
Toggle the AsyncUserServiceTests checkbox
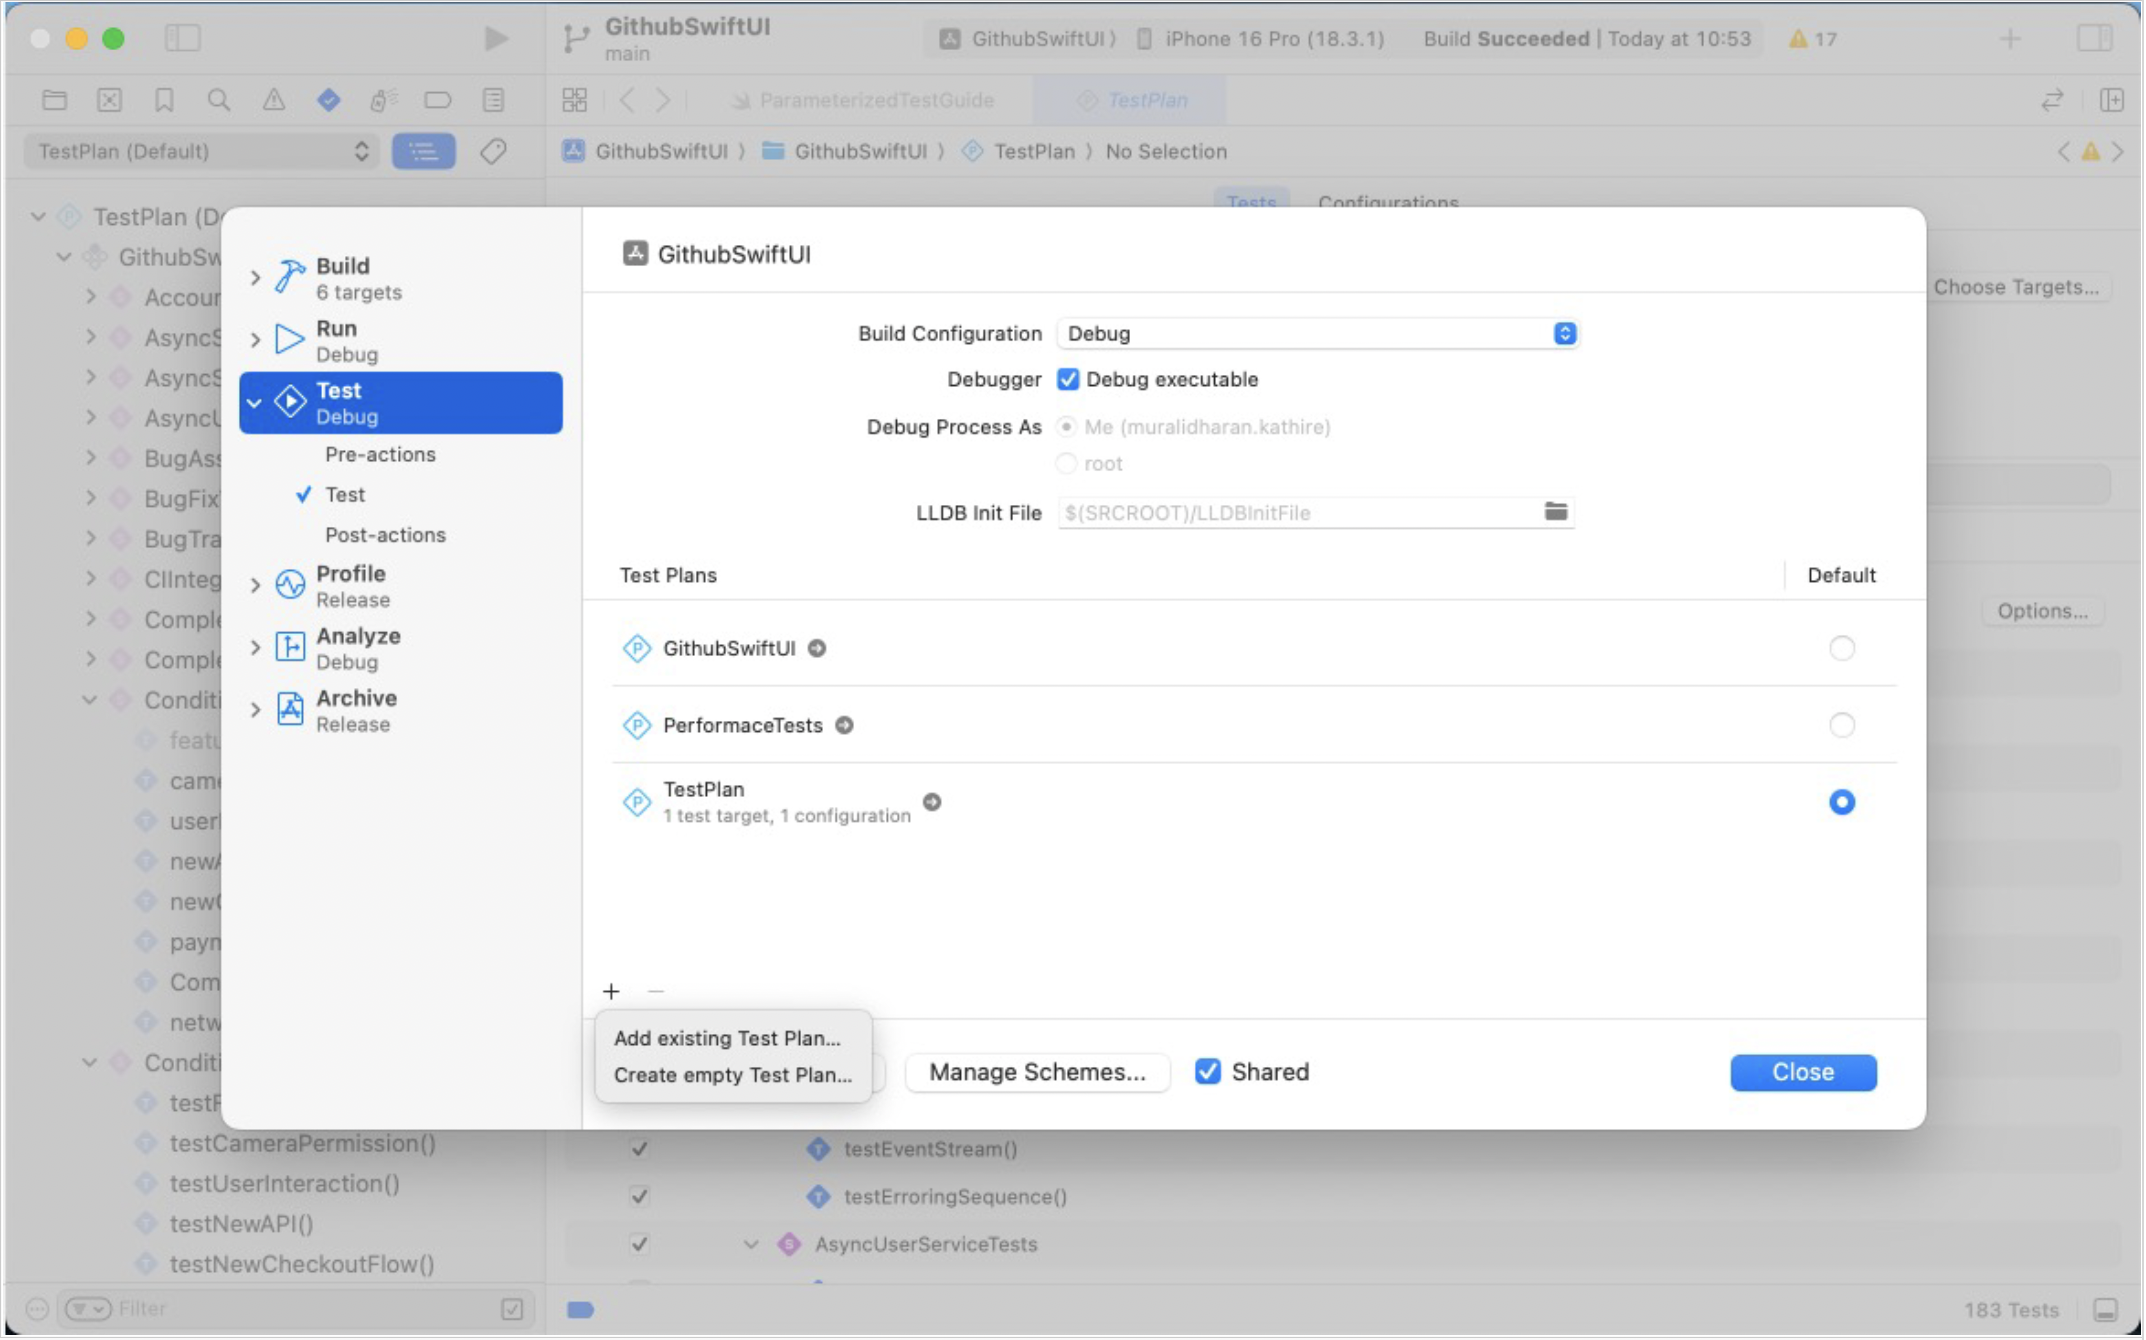(x=639, y=1245)
